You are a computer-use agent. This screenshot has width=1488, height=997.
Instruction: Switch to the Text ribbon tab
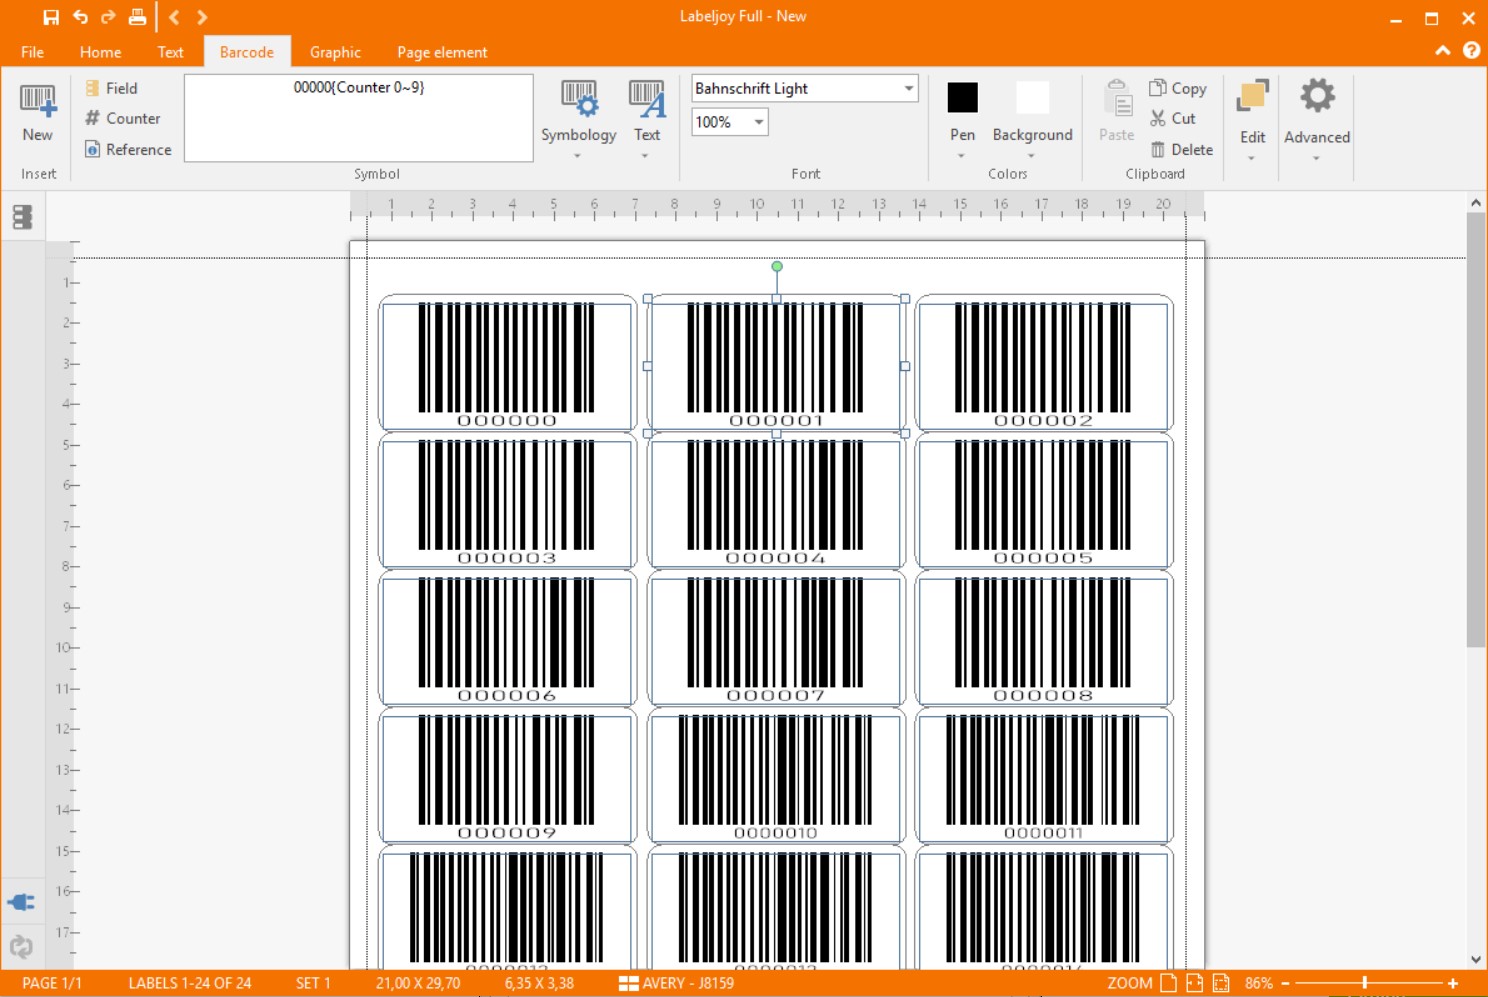170,52
